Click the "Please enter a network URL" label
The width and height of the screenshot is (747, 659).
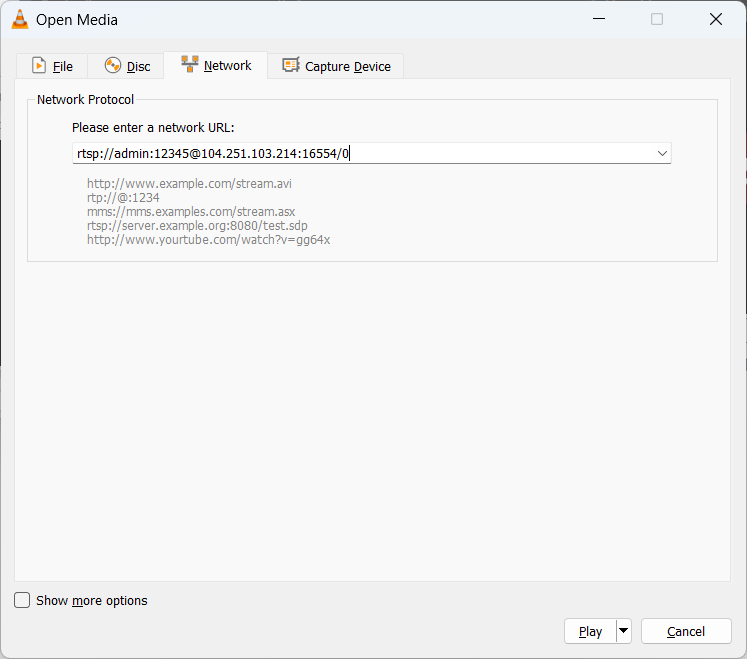point(153,127)
